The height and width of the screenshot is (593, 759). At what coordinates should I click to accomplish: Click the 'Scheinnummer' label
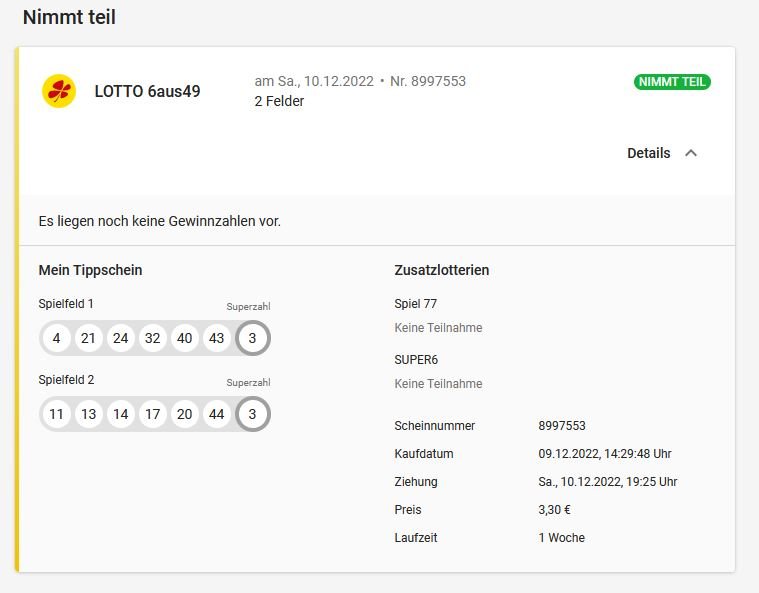pyautogui.click(x=435, y=426)
